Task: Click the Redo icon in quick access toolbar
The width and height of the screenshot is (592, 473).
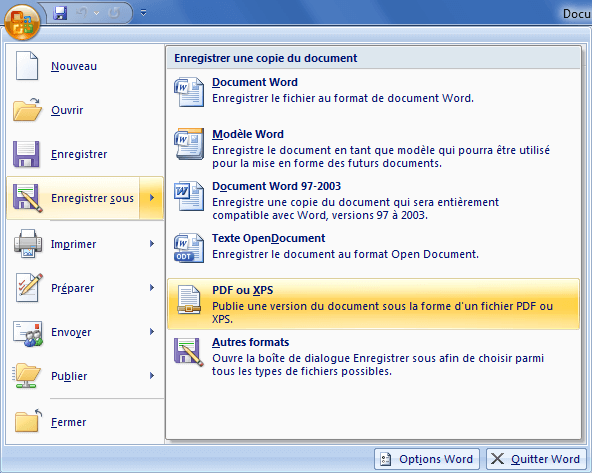Action: [114, 13]
